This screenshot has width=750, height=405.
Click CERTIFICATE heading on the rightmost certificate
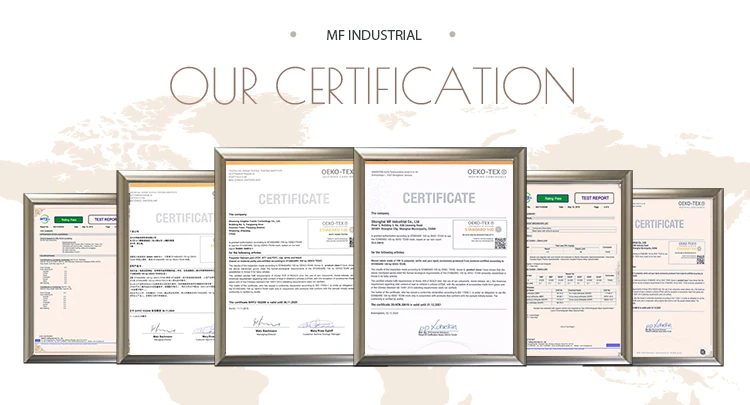click(659, 224)
